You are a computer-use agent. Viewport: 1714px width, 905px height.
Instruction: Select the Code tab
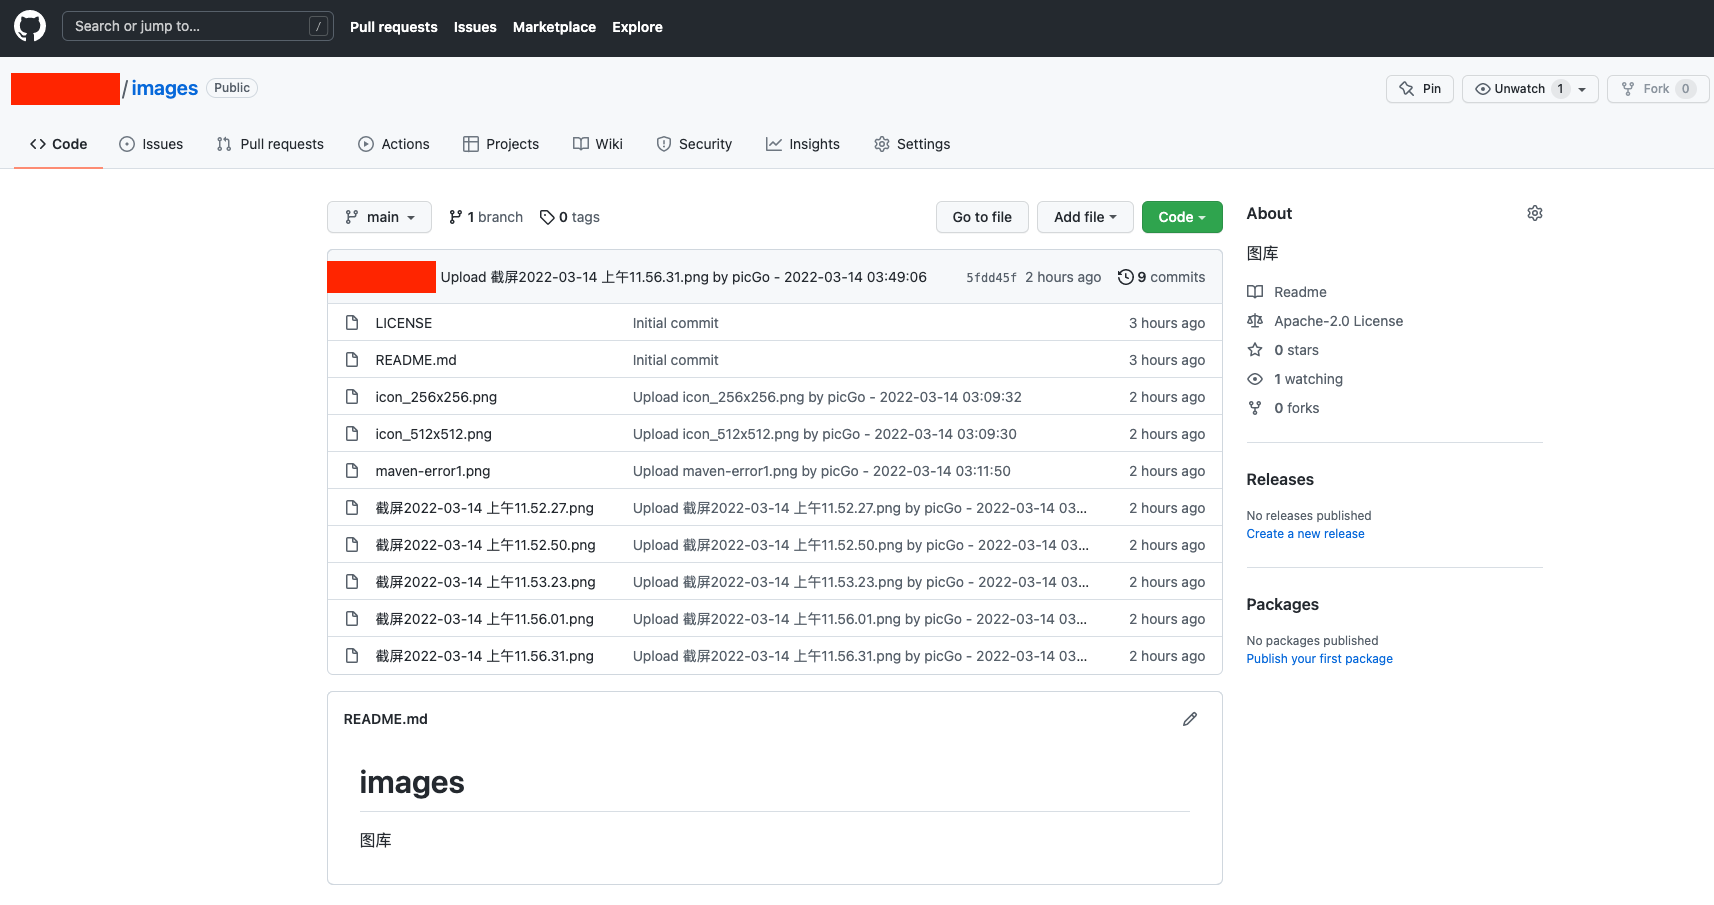(59, 144)
